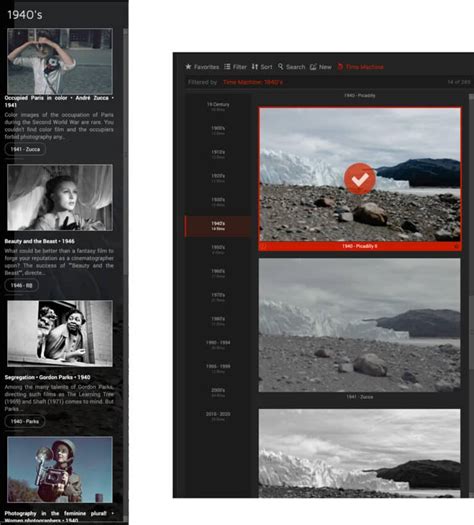Toggle the red Time Machine button
This screenshot has height=525, width=474.
tap(360, 67)
